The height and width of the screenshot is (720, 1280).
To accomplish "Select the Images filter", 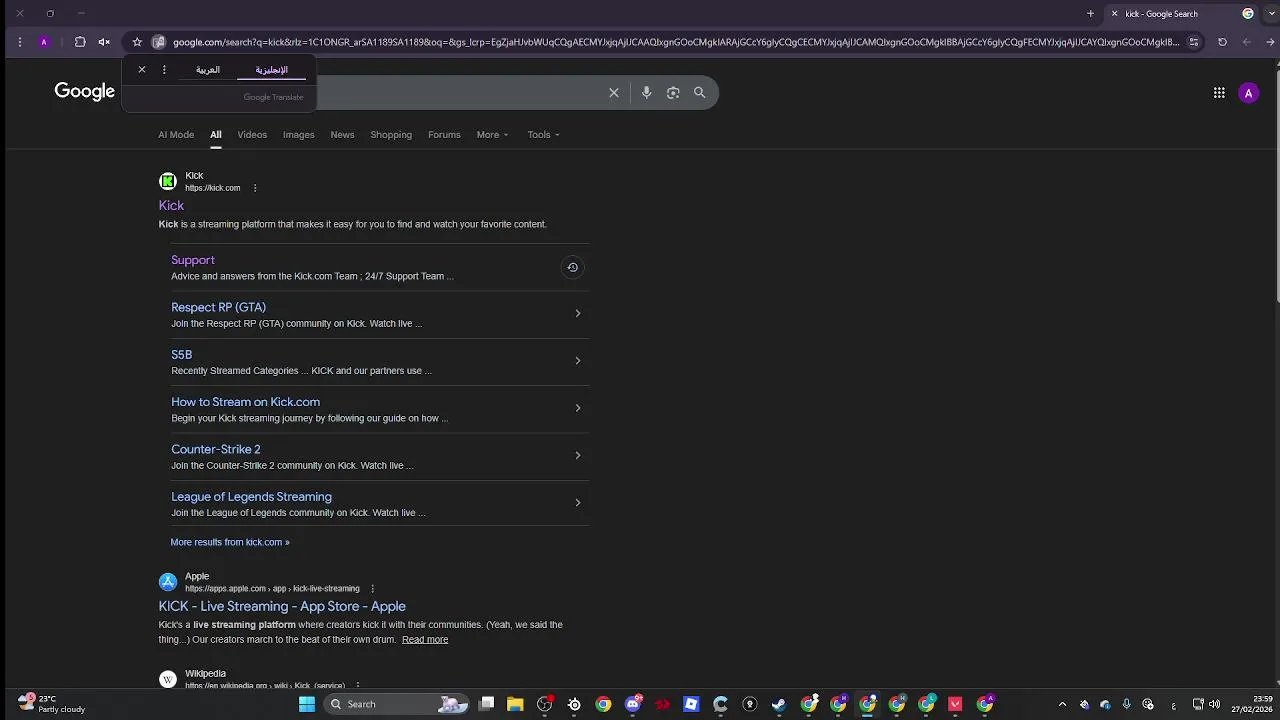I will tap(298, 135).
